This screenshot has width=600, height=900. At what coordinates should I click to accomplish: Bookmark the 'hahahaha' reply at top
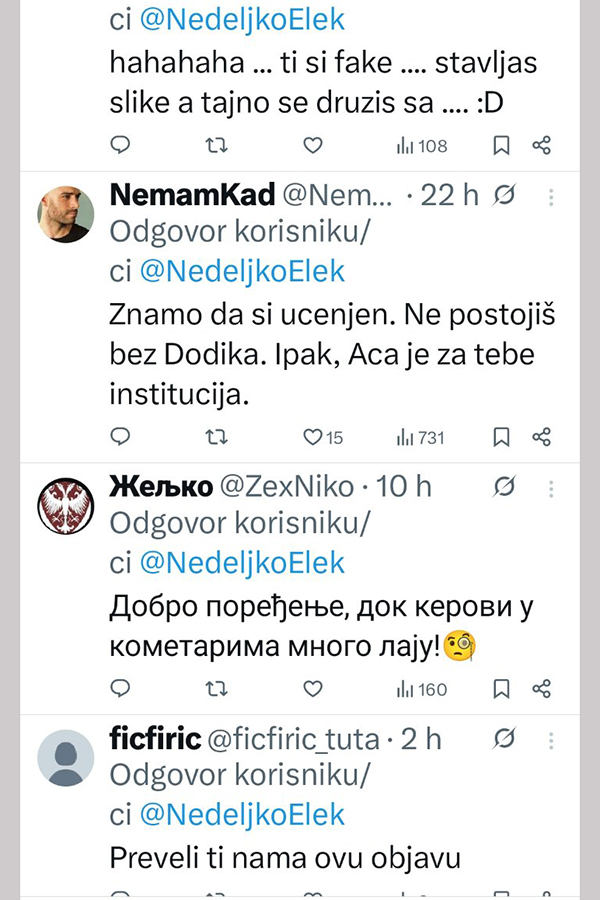(502, 146)
